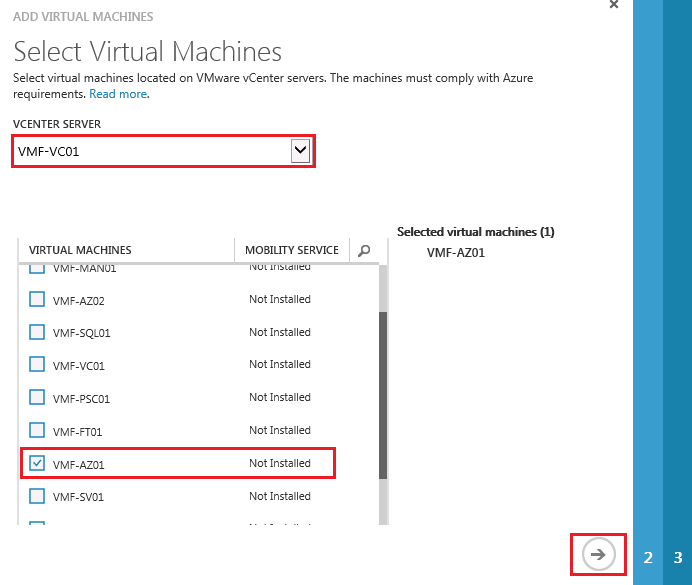This screenshot has width=692, height=585.
Task: Uncheck the VMF-AZ01 checkbox
Action: click(x=37, y=464)
